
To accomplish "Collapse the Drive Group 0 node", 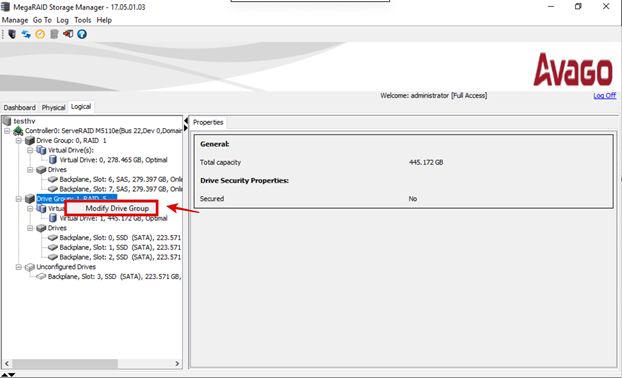I will point(19,140).
